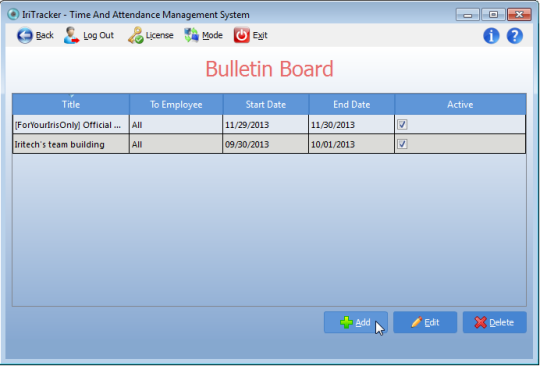Click the Exit label in toolbar
The width and height of the screenshot is (540, 366).
click(260, 35)
